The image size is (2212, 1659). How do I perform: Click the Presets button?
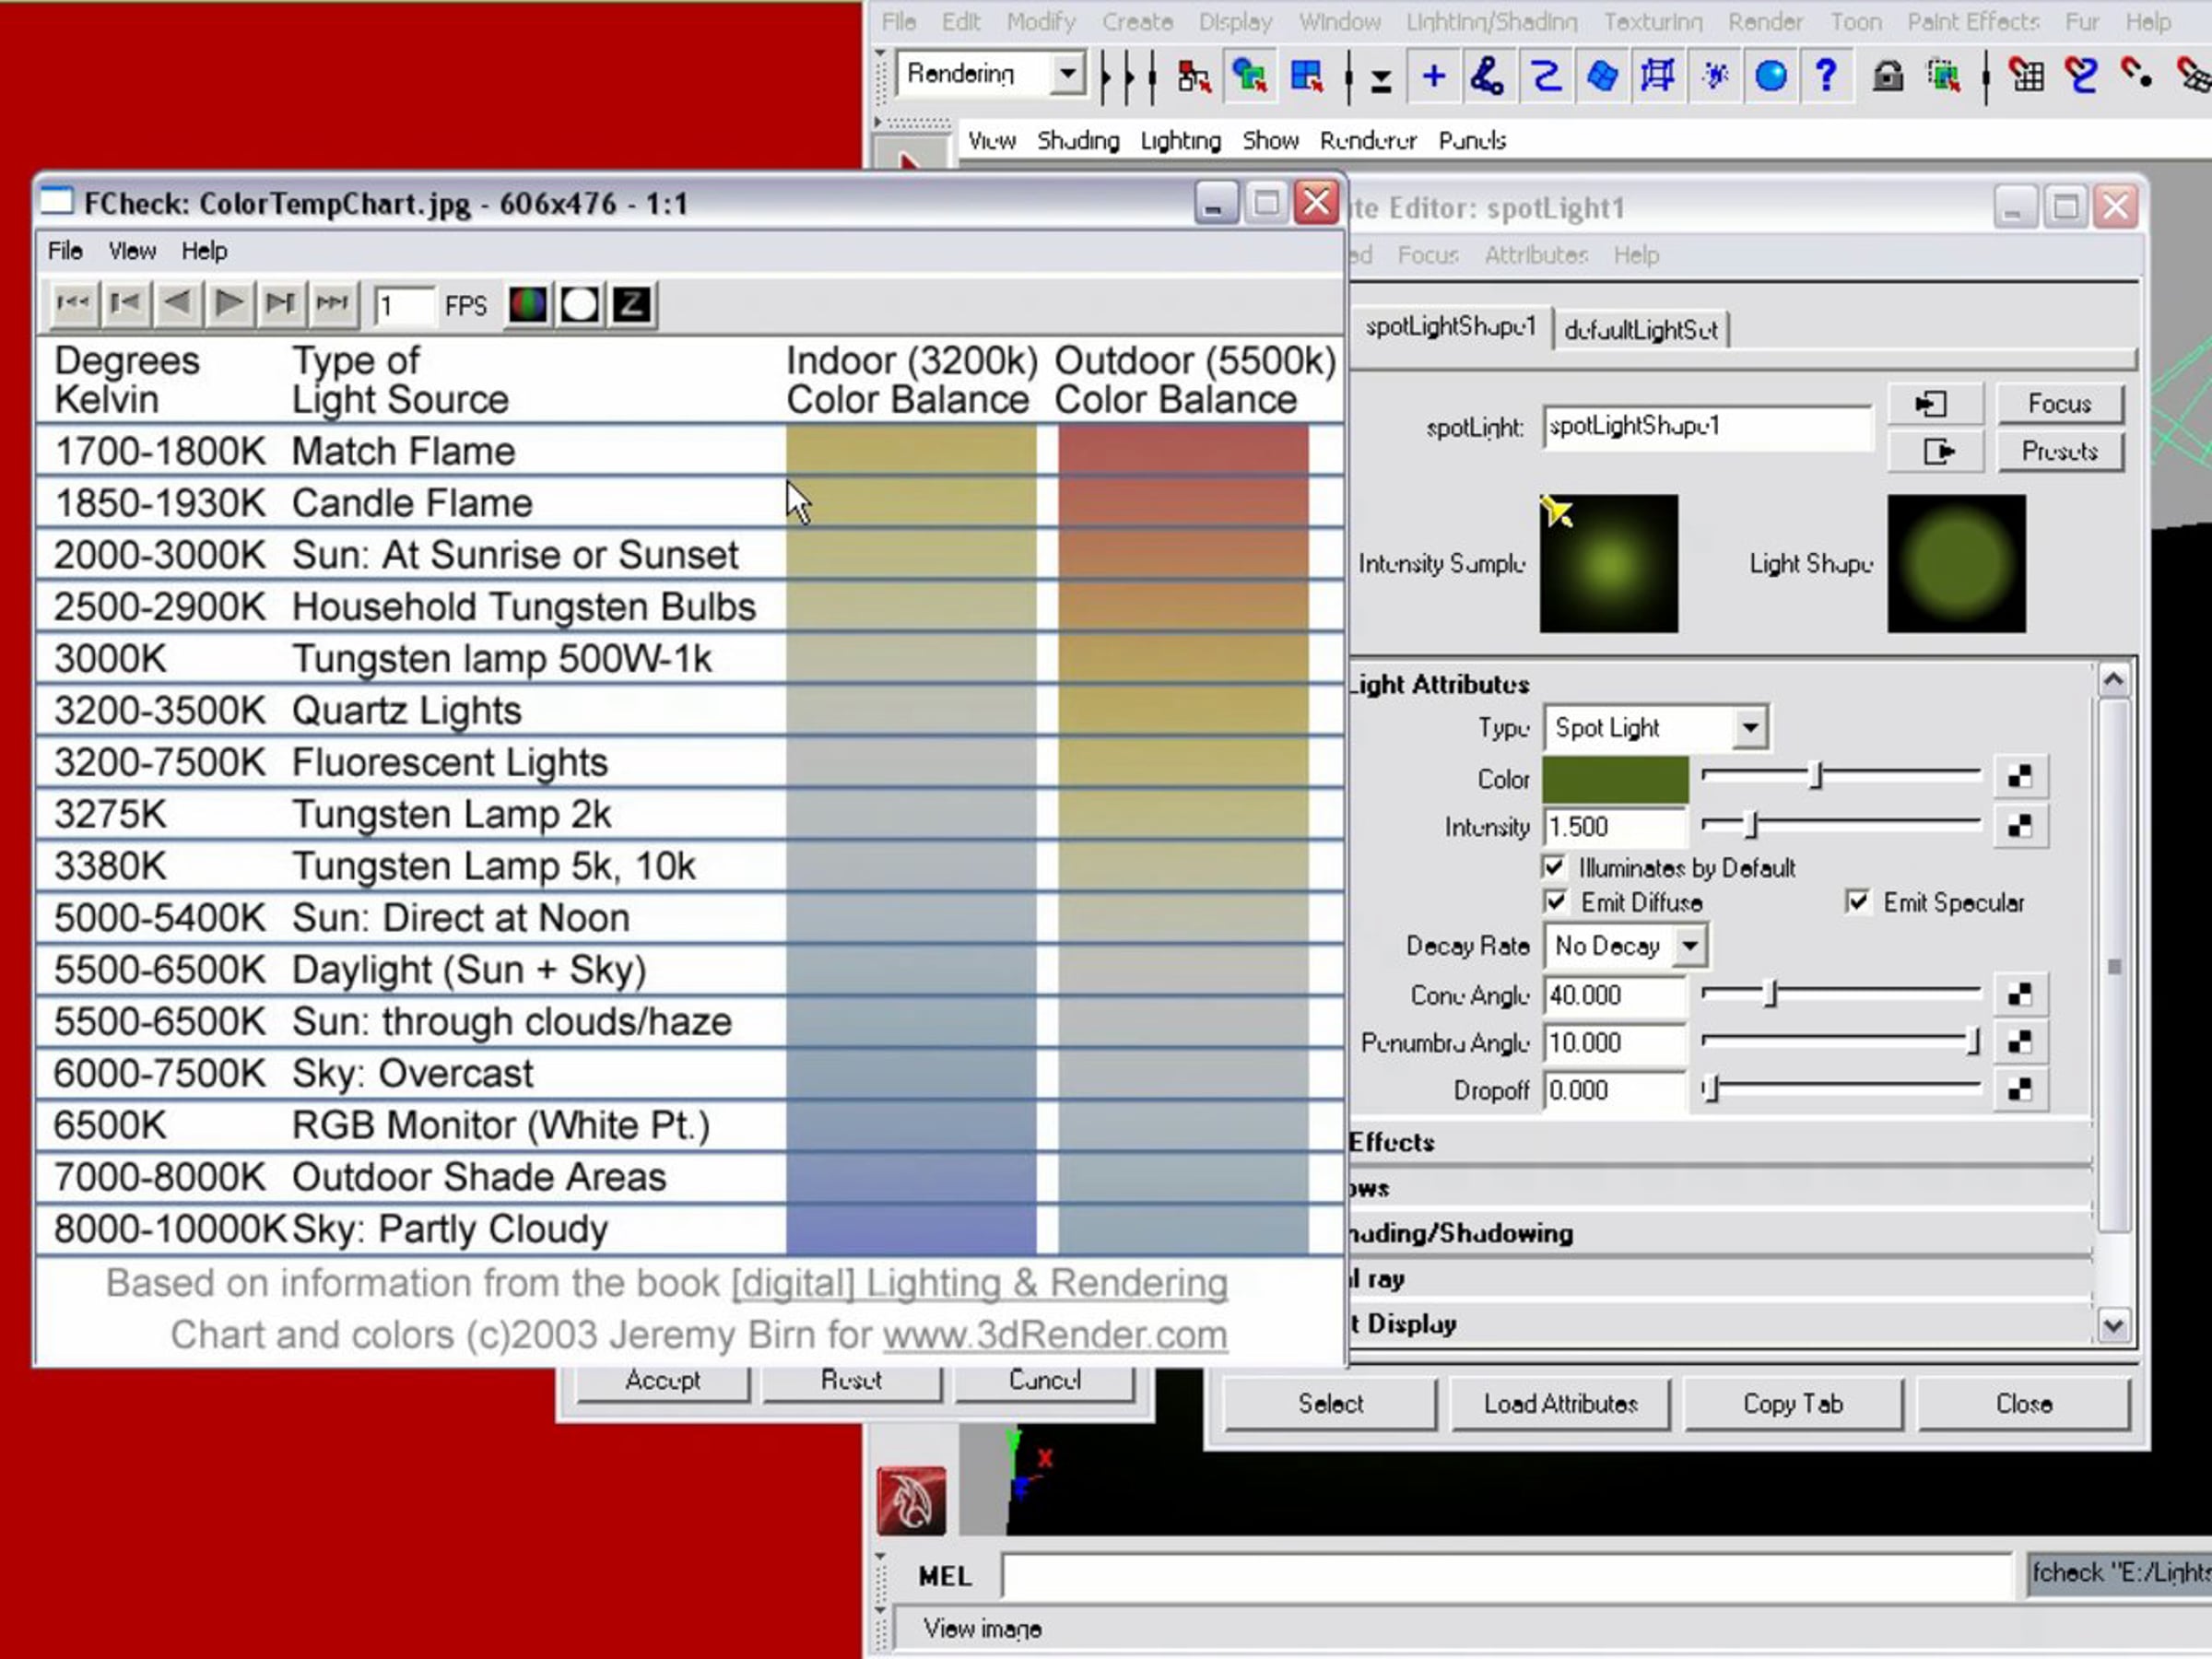[x=2059, y=451]
